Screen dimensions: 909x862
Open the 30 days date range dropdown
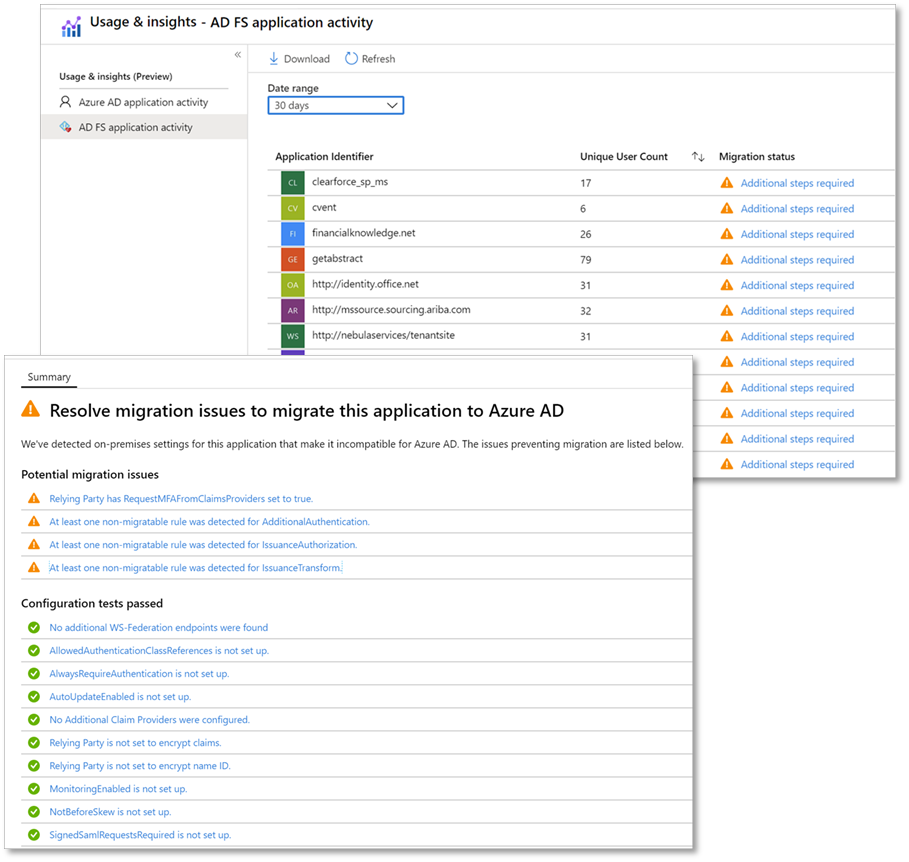336,106
